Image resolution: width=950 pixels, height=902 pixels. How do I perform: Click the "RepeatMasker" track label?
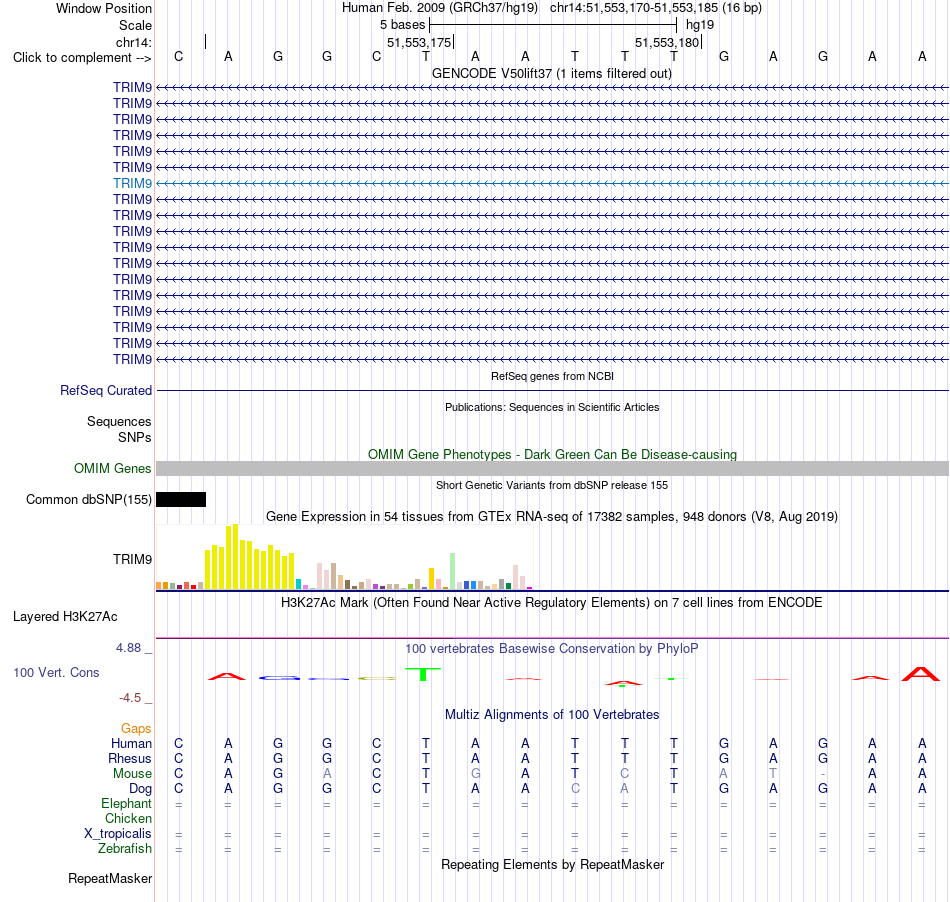(x=110, y=879)
